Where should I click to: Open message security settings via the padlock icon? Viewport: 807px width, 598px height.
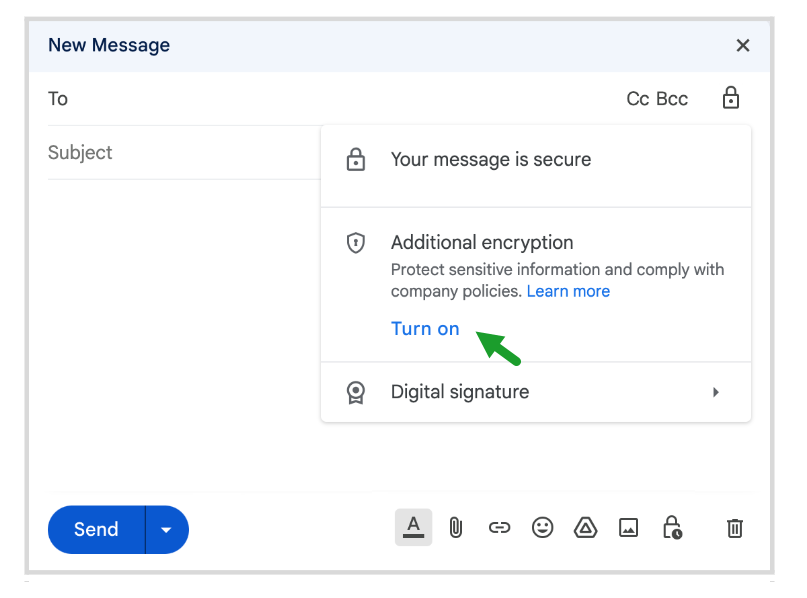click(731, 98)
